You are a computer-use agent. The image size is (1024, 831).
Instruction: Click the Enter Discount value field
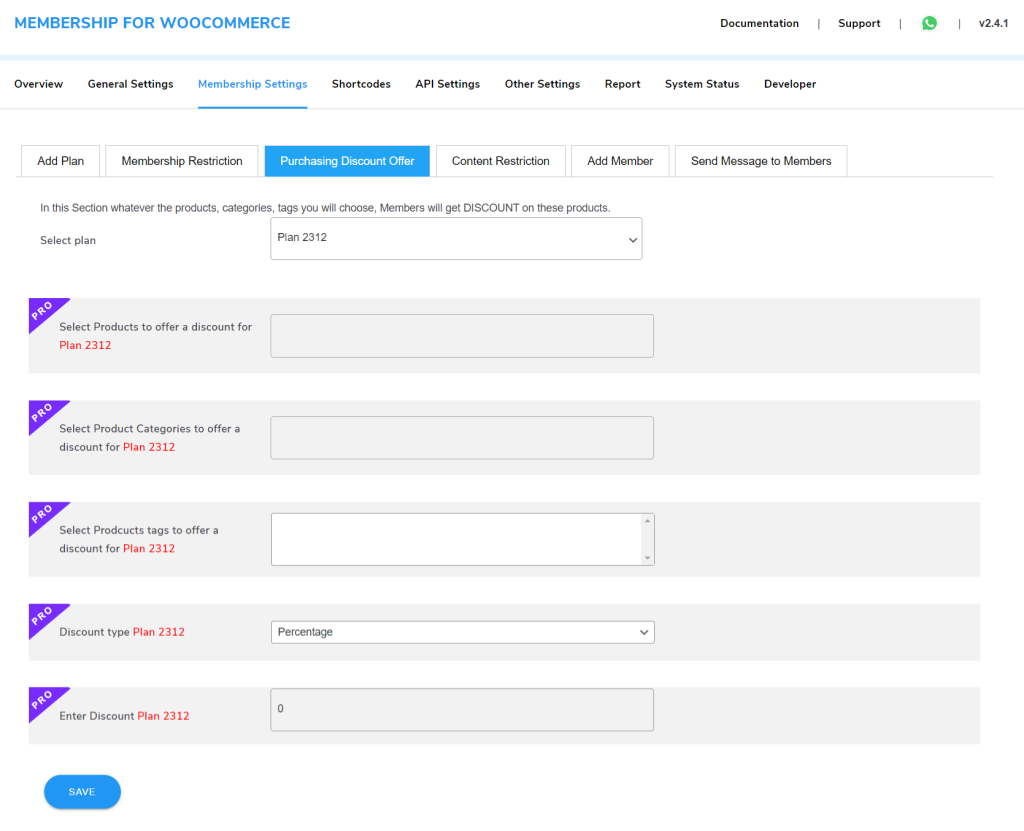[x=462, y=709]
